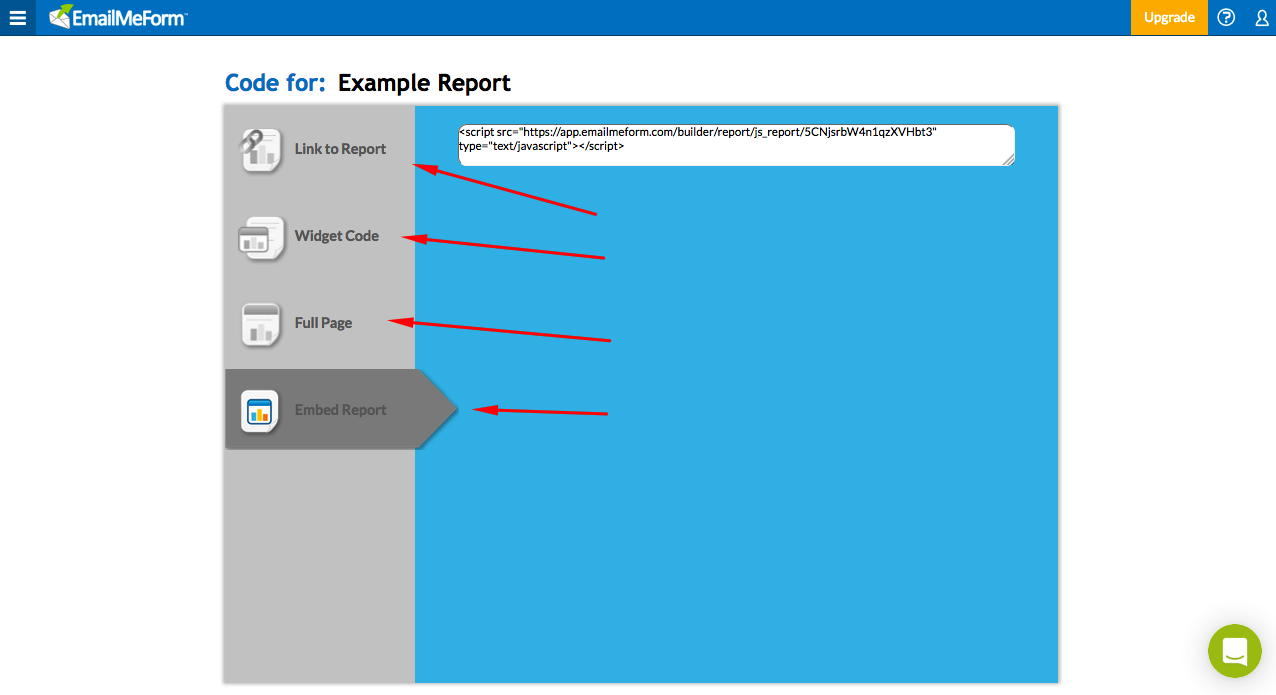The image size is (1276, 695).
Task: Click the "Example Report" title text
Action: 424,83
